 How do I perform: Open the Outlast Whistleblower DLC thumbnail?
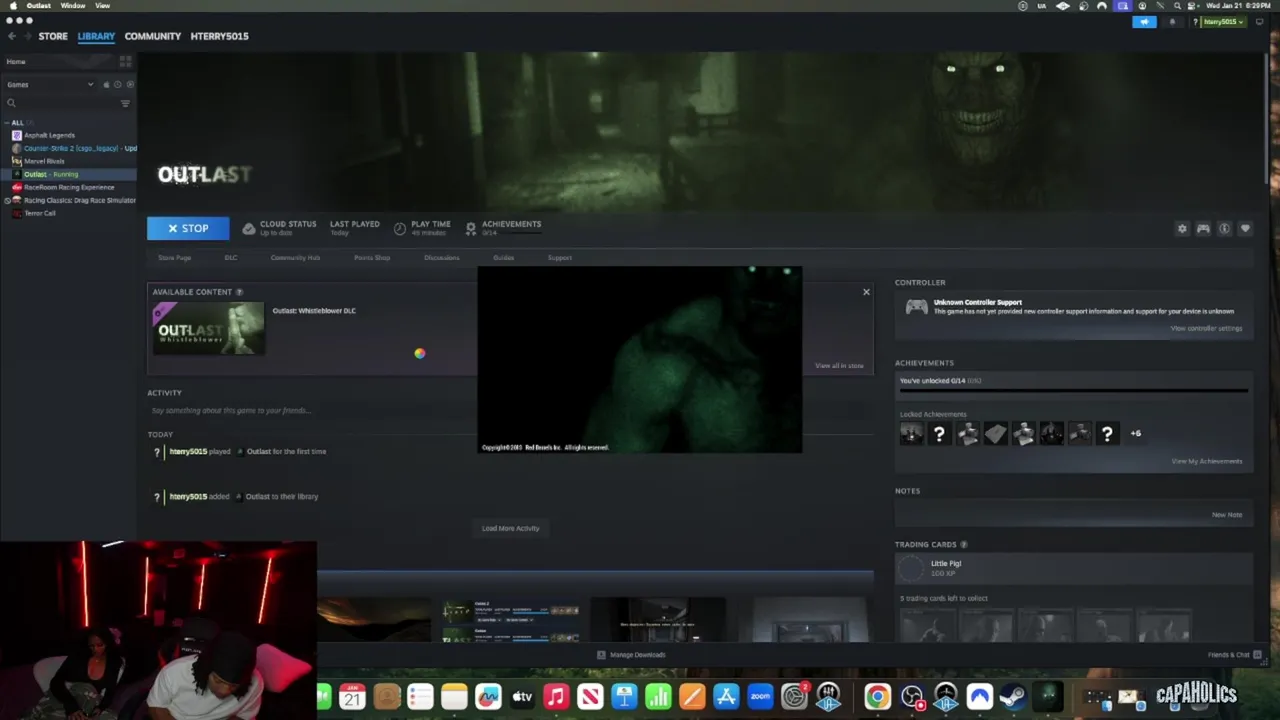208,329
